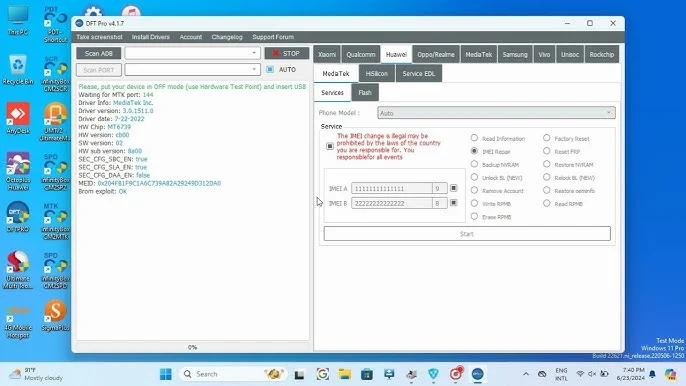Select Reset FRP radio button
The image size is (686, 386).
[546, 151]
